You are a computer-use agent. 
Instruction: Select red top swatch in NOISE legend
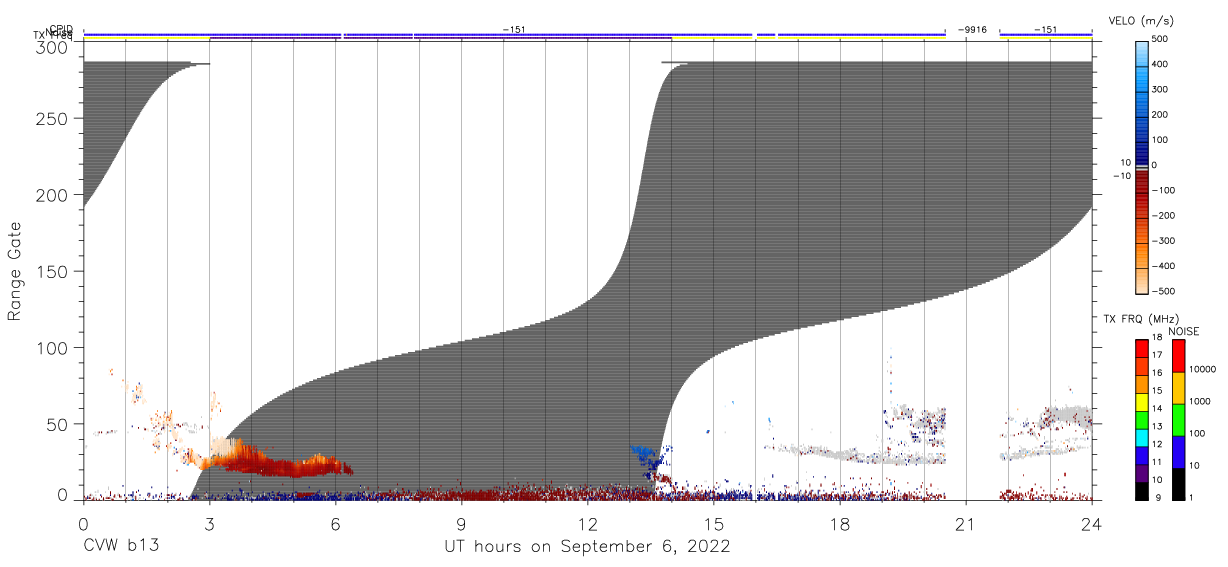click(1178, 356)
